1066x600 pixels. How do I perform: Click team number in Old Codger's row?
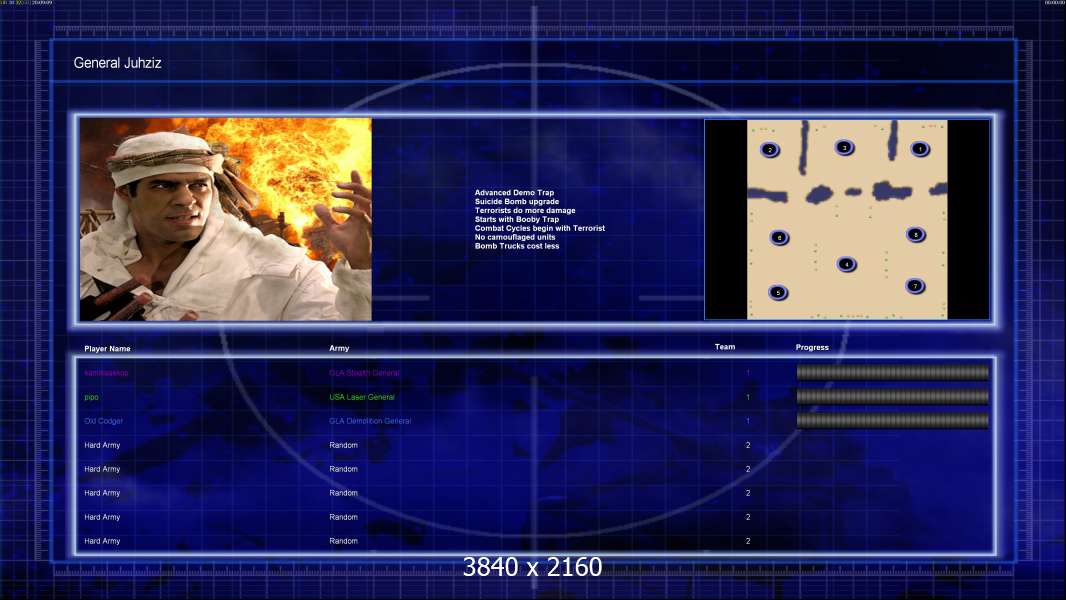[748, 421]
